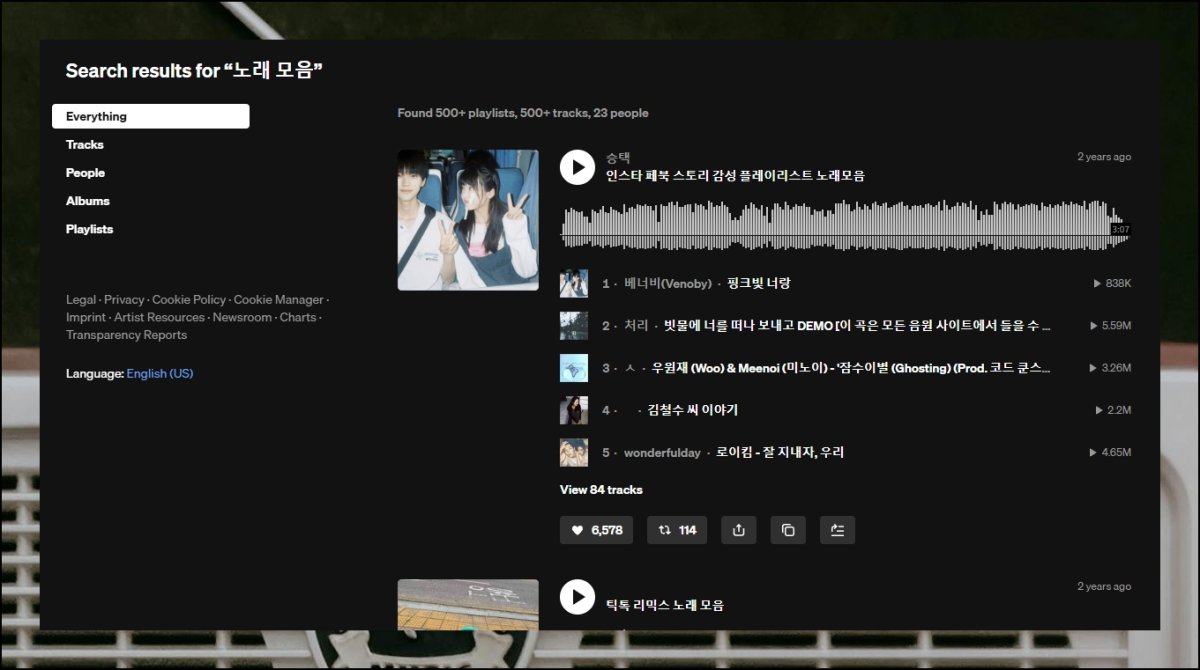Seek within the playlist waveform
Image resolution: width=1200 pixels, height=670 pixels.
845,223
